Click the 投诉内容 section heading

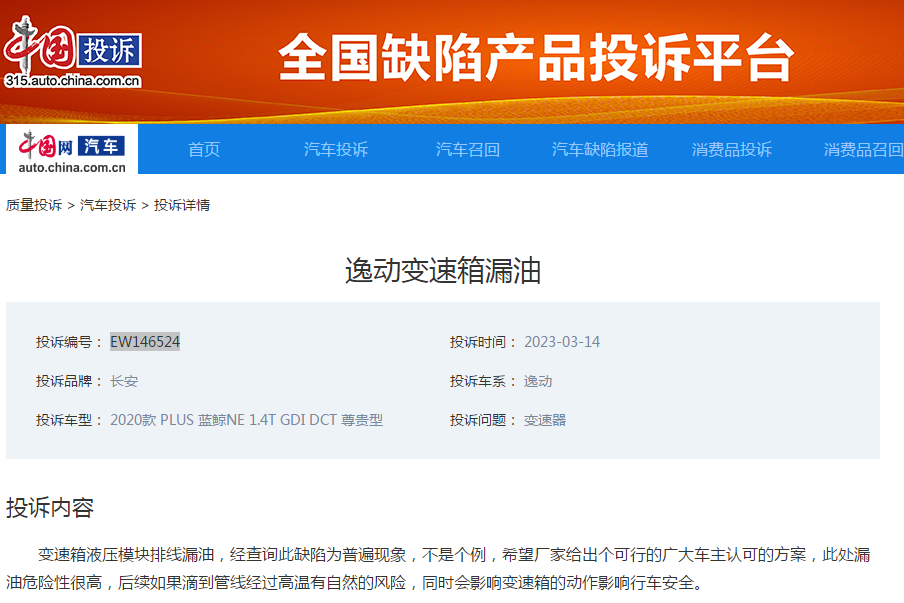(50, 507)
